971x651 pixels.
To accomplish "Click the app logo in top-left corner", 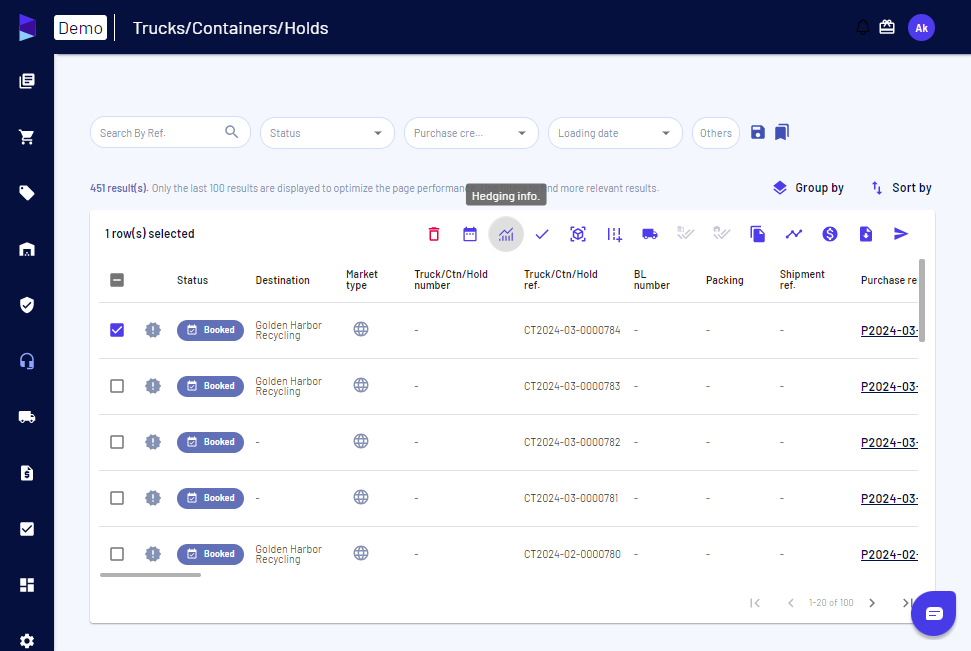I will click(x=27, y=28).
